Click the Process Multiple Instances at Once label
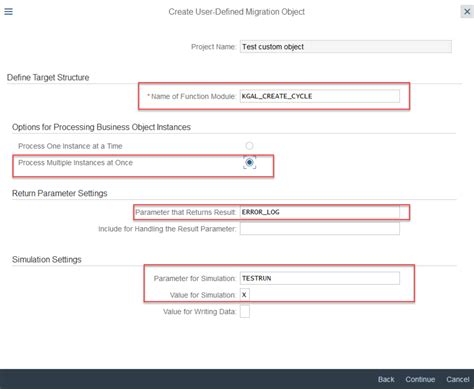This screenshot has width=474, height=389. (x=75, y=163)
